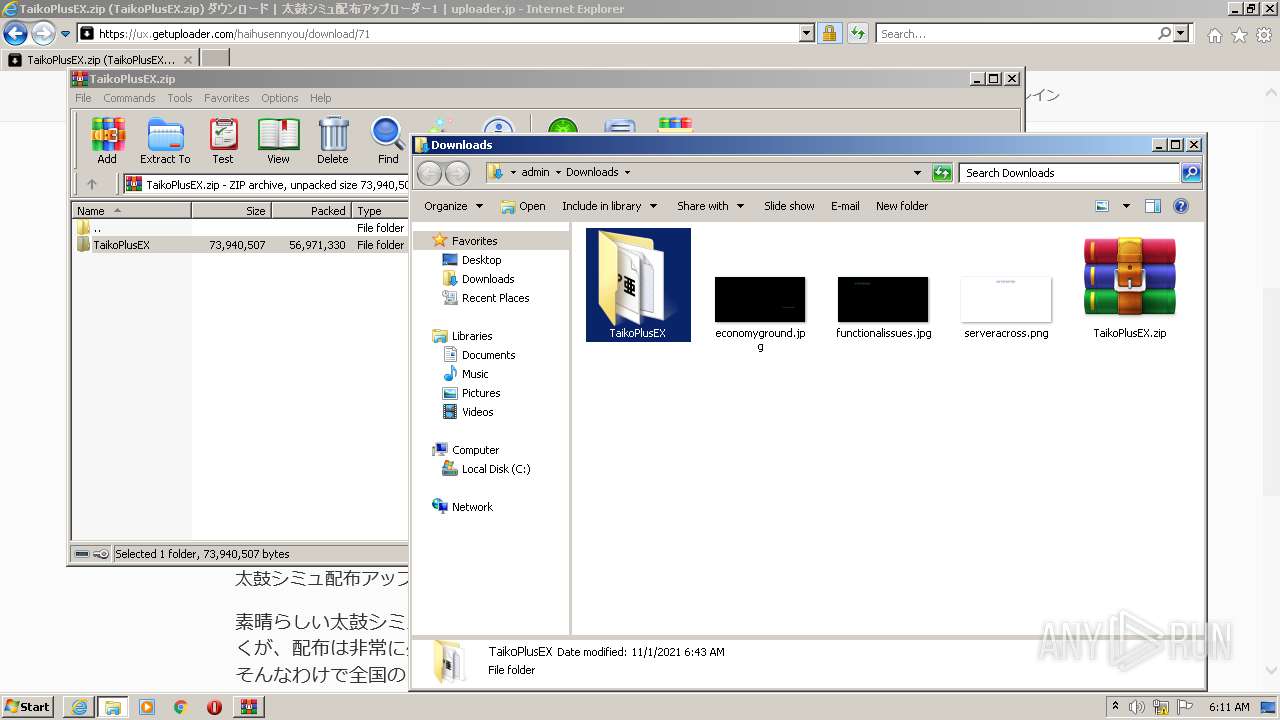
Task: Open Documents library in sidebar
Action: click(488, 355)
